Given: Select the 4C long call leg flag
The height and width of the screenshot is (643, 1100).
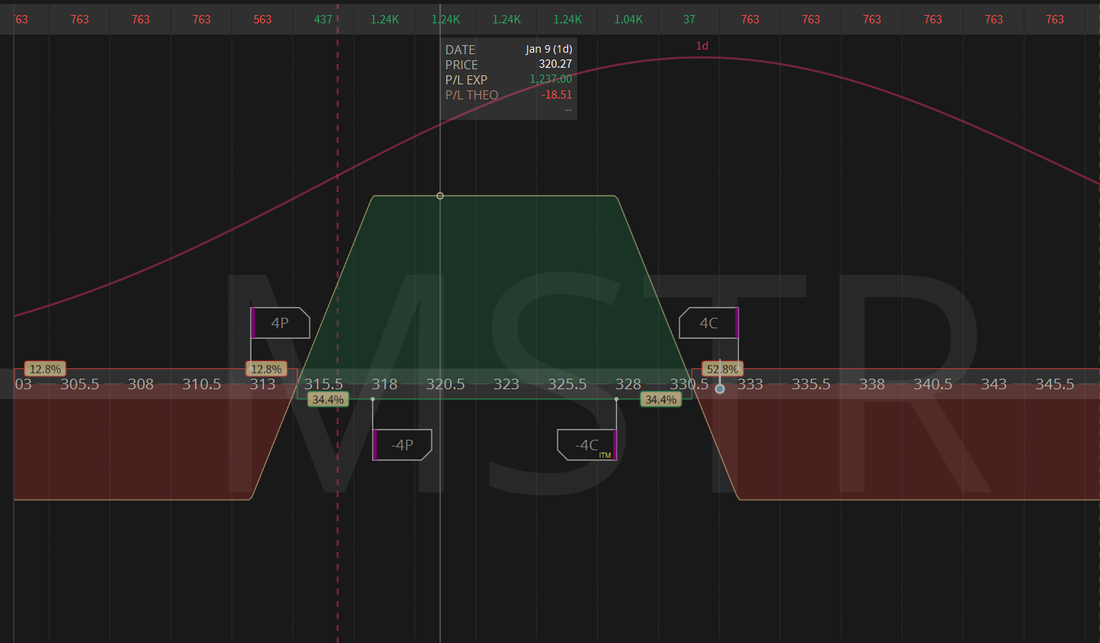Looking at the screenshot, I should pyautogui.click(x=709, y=323).
